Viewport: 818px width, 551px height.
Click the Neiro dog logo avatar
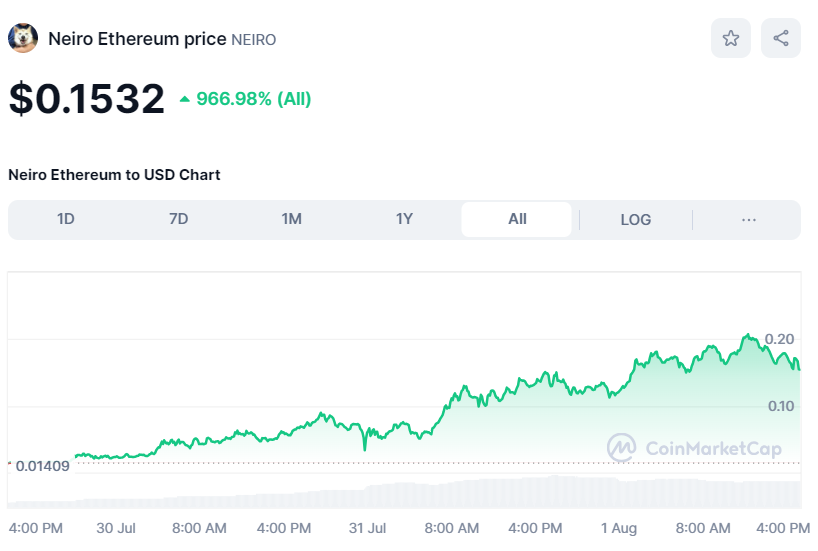[23, 39]
